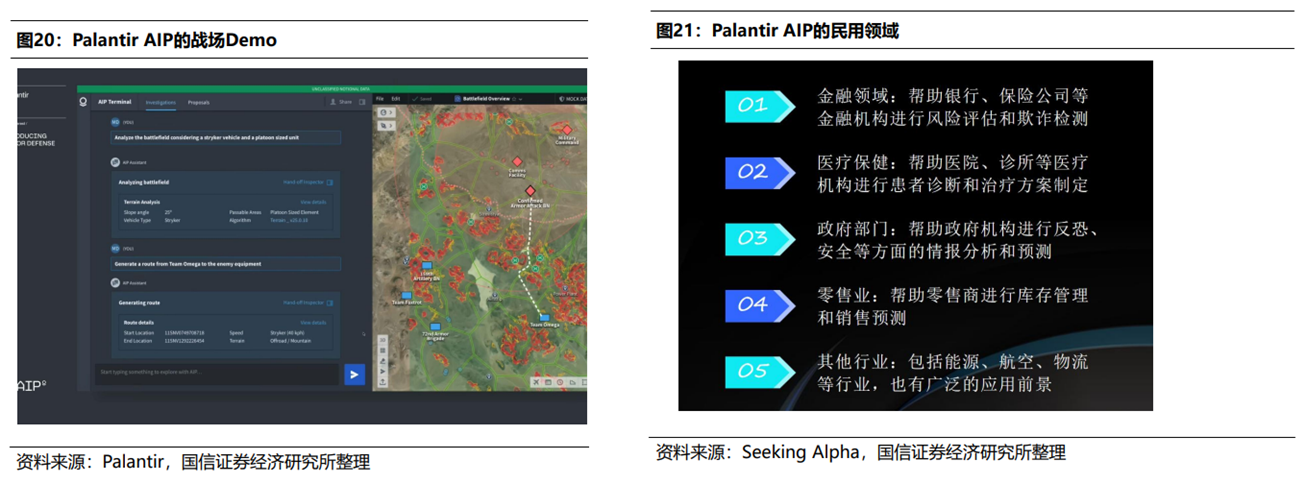Image resolution: width=1306 pixels, height=484 pixels.
Task: Click the 'Generating route' card heading
Action: click(x=139, y=303)
